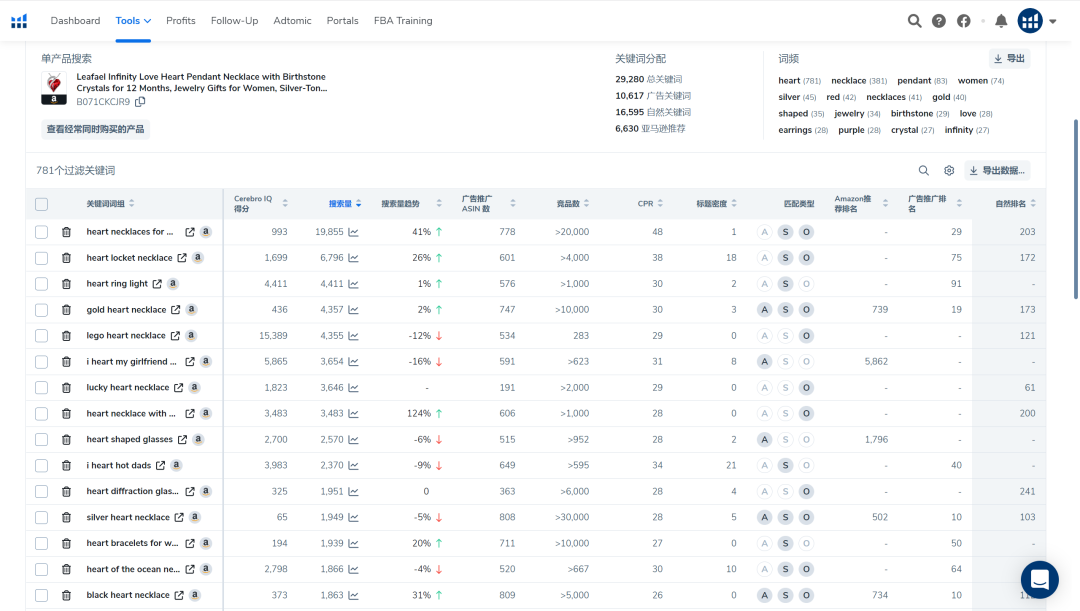Open Amazon search for black heart necklace
Image resolution: width=1080 pixels, height=611 pixels.
195,595
